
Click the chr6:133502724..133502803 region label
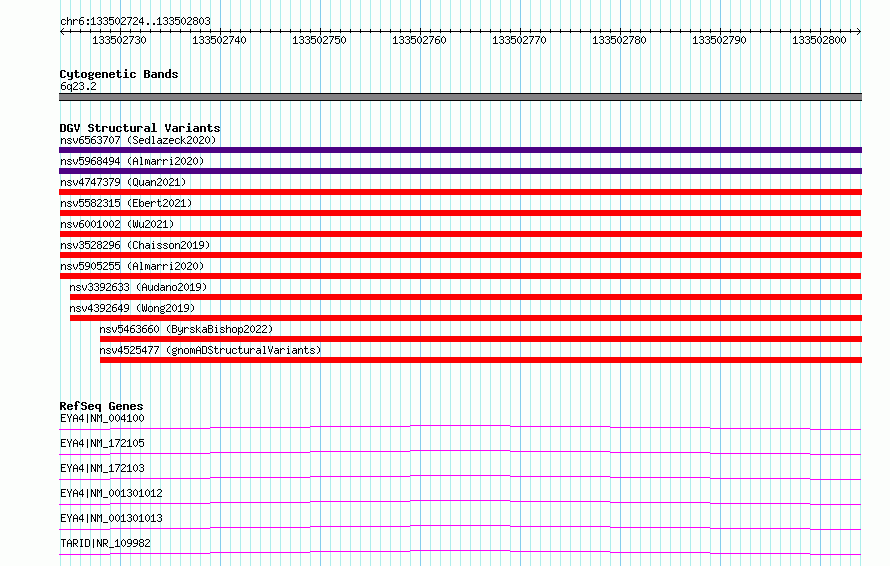coord(135,21)
